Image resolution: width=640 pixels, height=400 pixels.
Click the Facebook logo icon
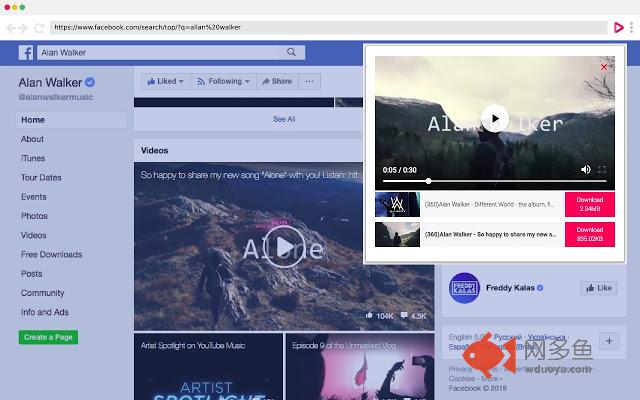[x=26, y=53]
